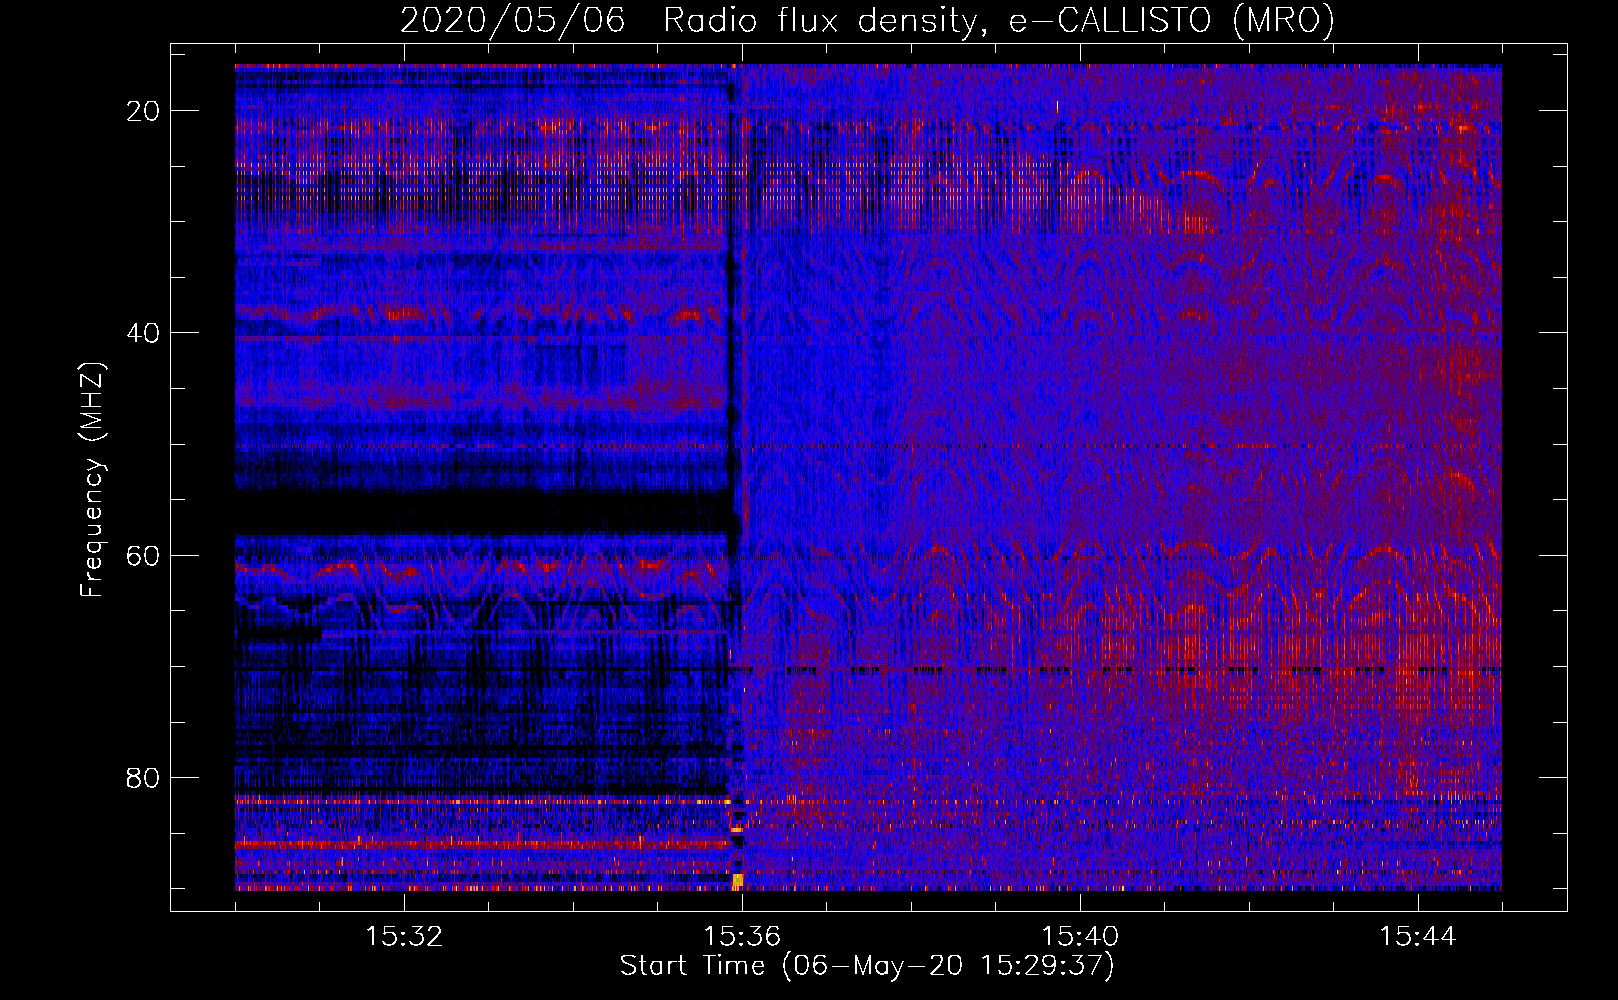The width and height of the screenshot is (1618, 1000).
Task: Click the "Start Time (06-May-20 15:29:37)" x-axis label
Action: [x=867, y=966]
